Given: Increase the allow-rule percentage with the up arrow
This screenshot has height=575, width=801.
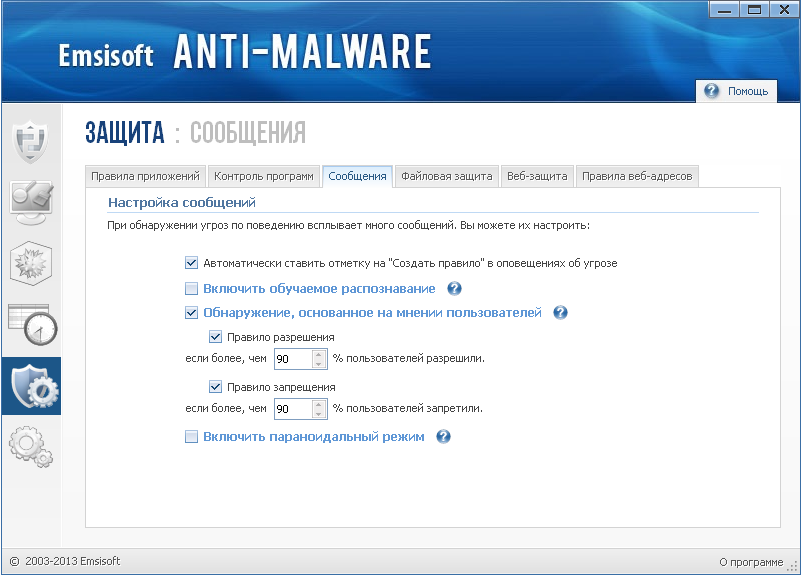Looking at the screenshot, I should click(x=319, y=354).
